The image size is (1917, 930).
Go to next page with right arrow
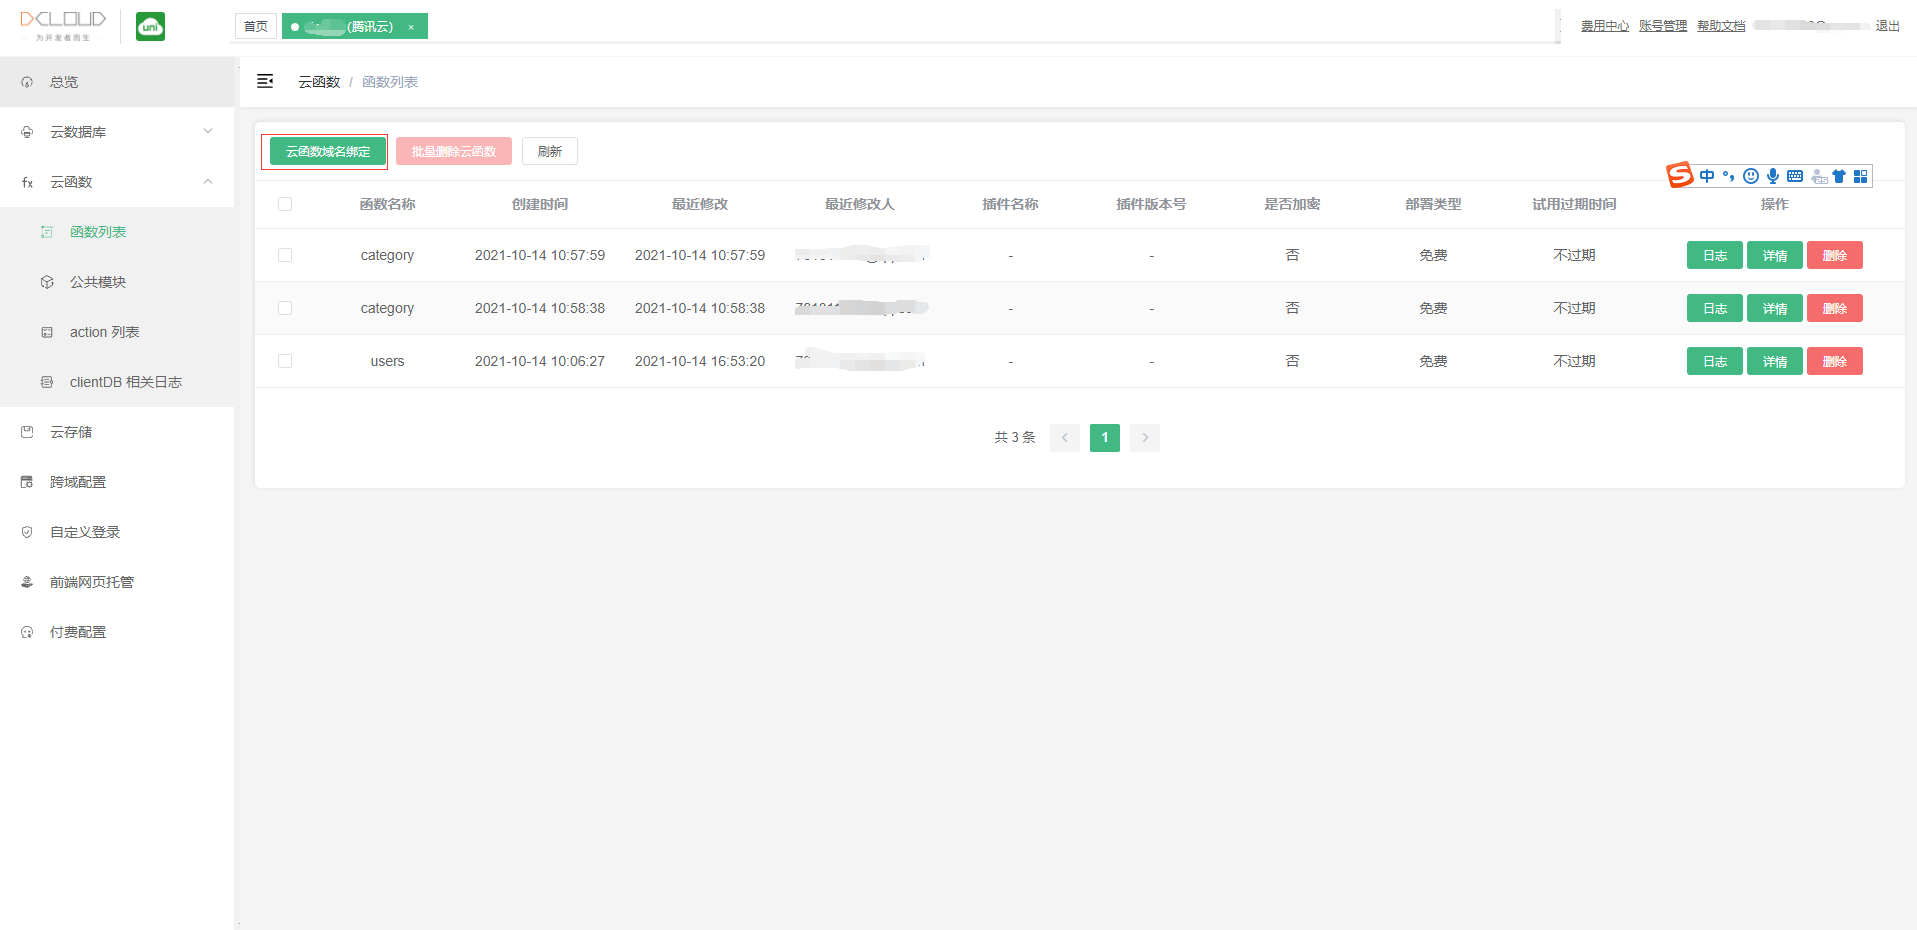pos(1144,437)
